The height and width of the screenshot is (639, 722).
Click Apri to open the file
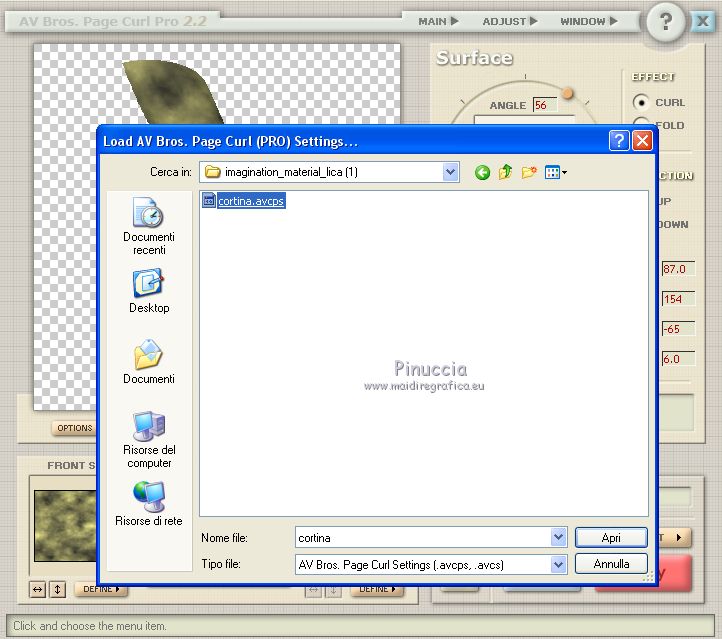tap(611, 537)
